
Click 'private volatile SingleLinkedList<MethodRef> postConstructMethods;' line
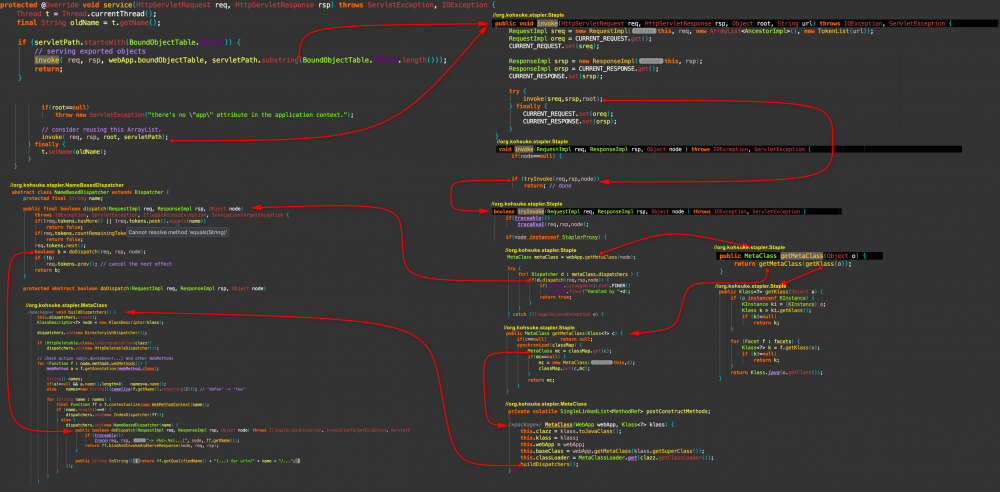coord(608,411)
